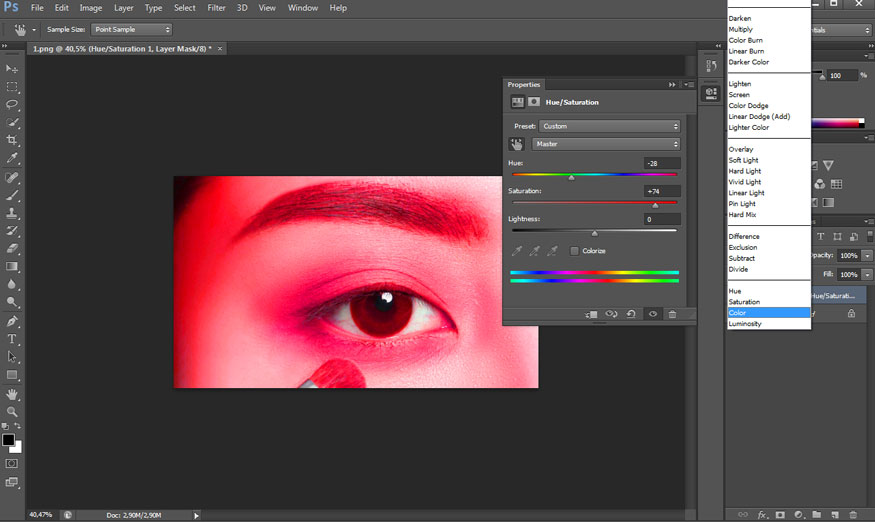Screen dimensions: 875x522
Task: Select the Eyedropper tool
Action: click(12, 158)
